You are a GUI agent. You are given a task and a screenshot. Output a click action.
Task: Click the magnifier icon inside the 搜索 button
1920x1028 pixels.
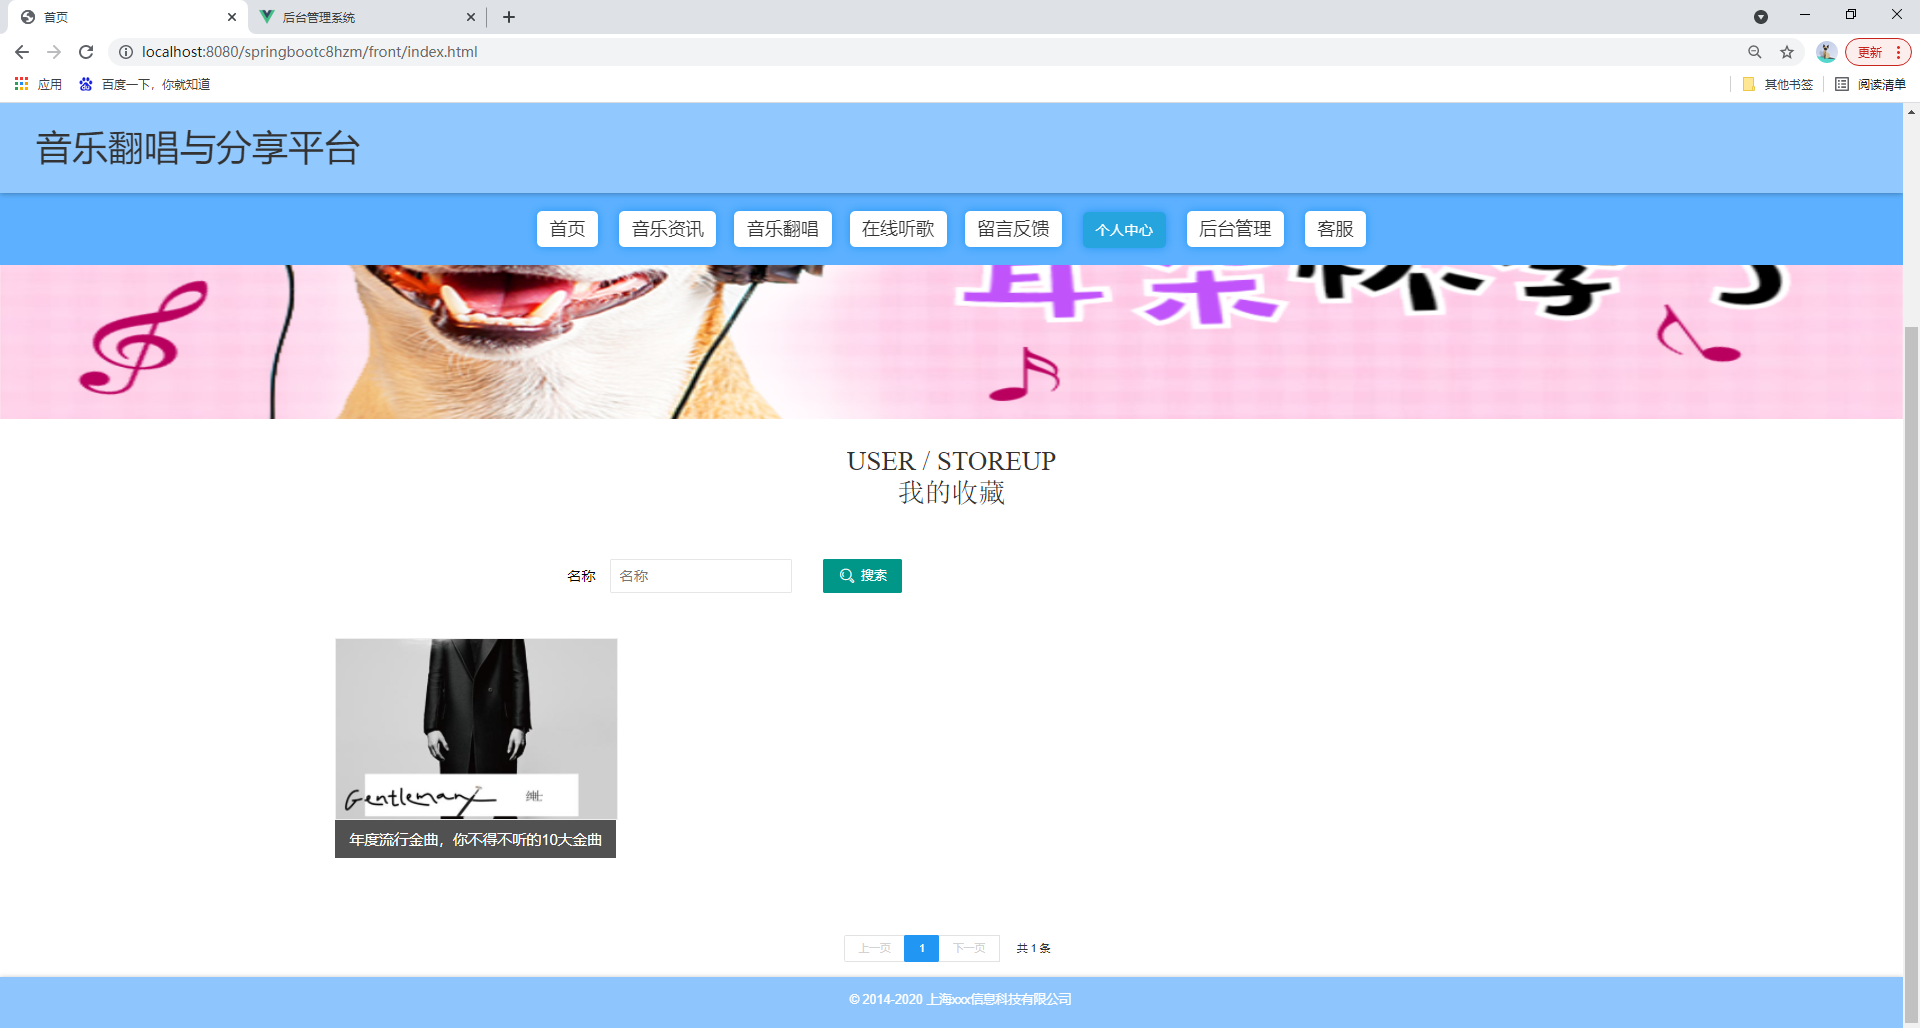tap(845, 575)
